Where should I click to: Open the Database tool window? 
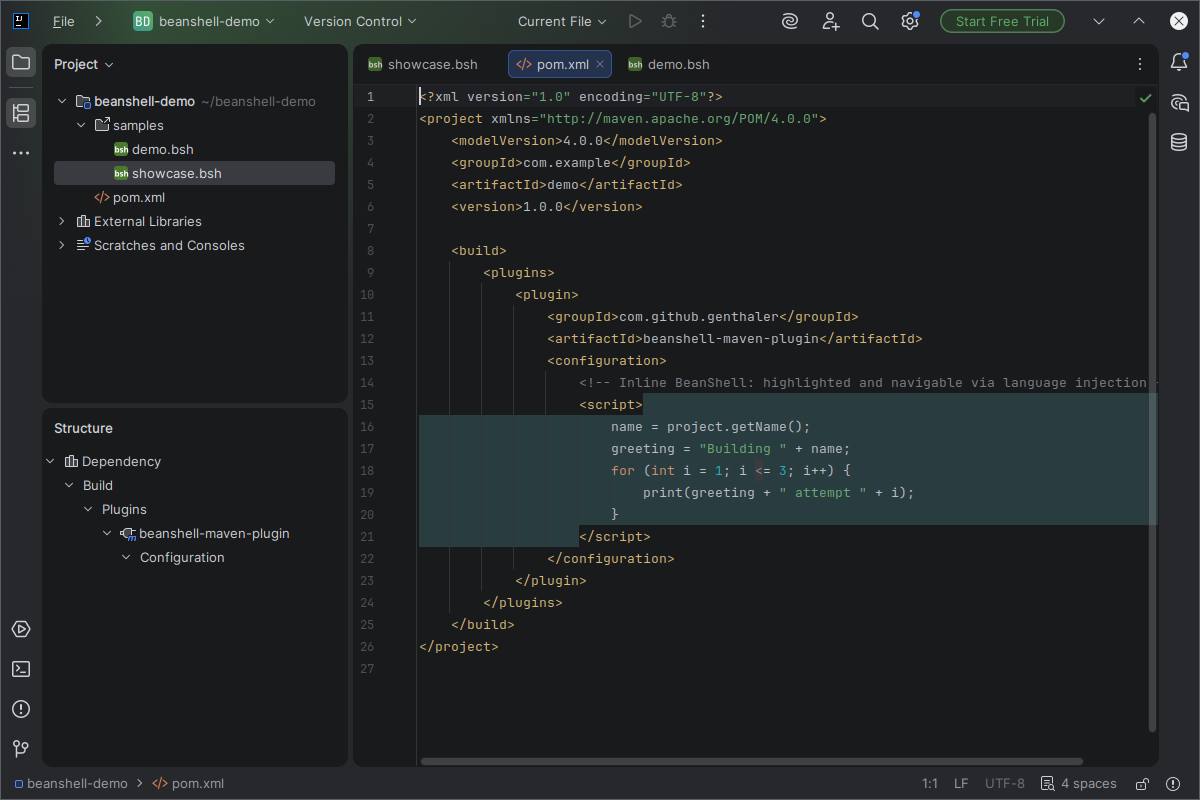(1179, 142)
